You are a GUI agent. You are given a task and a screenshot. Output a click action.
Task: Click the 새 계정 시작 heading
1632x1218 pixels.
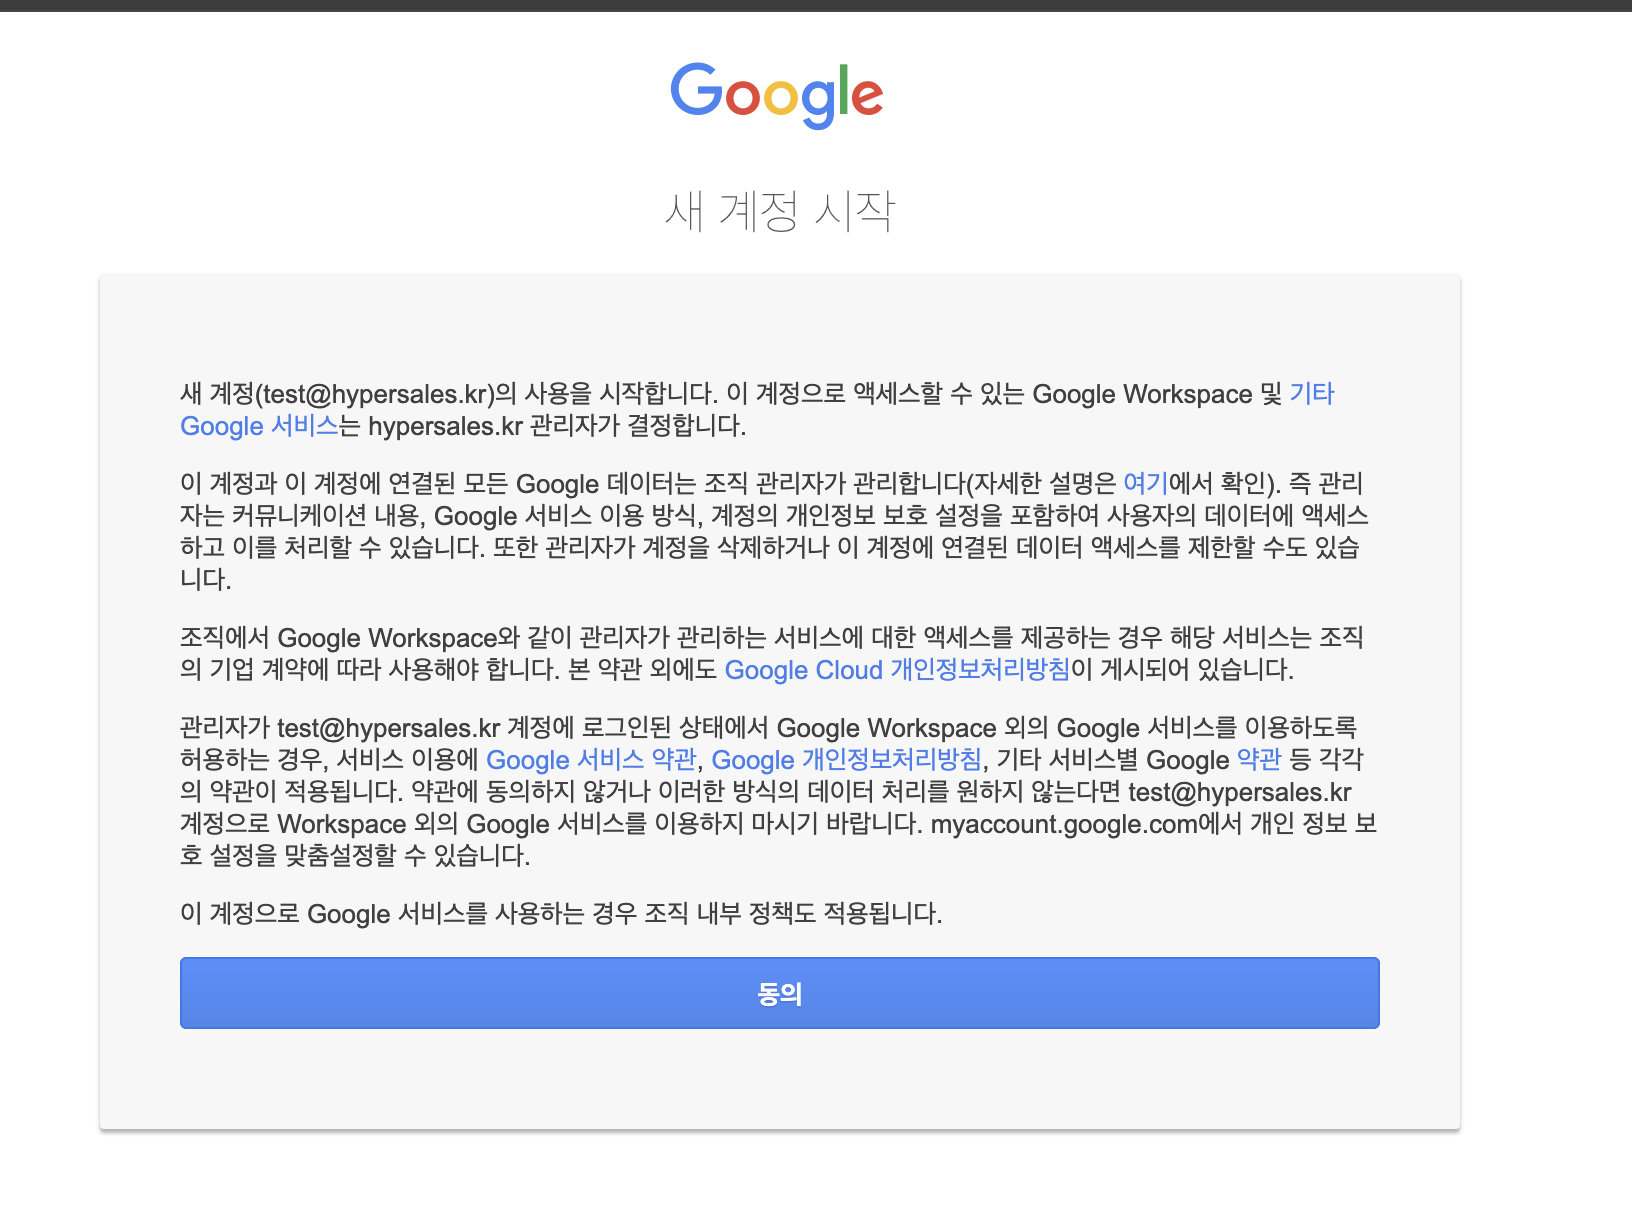(x=779, y=211)
